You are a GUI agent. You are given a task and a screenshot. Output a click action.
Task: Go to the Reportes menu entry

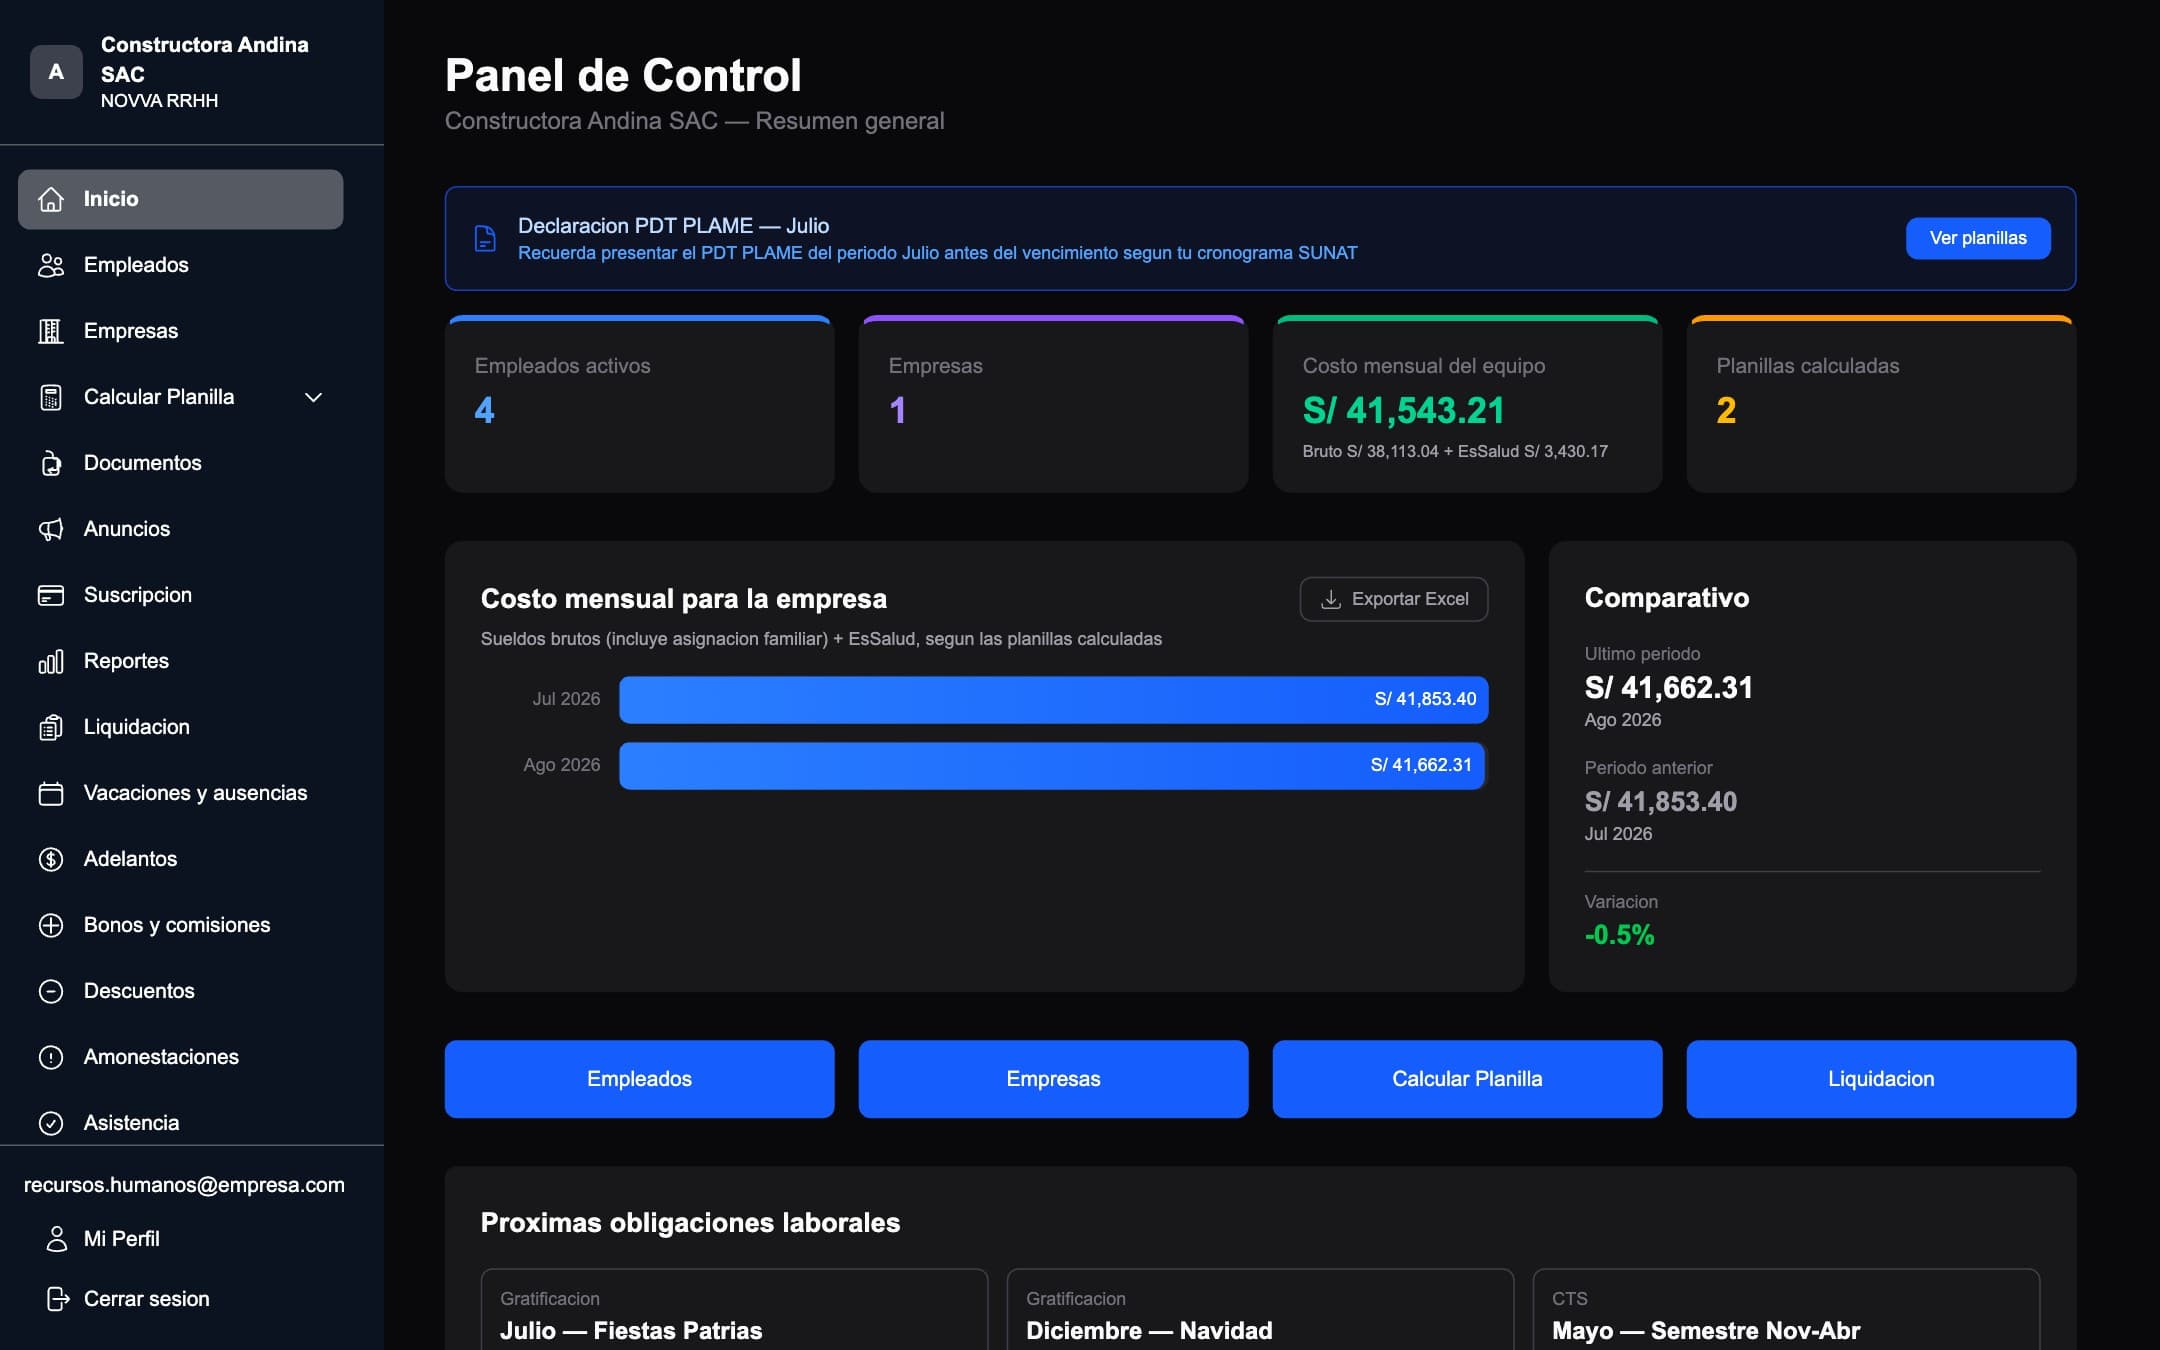coord(180,661)
